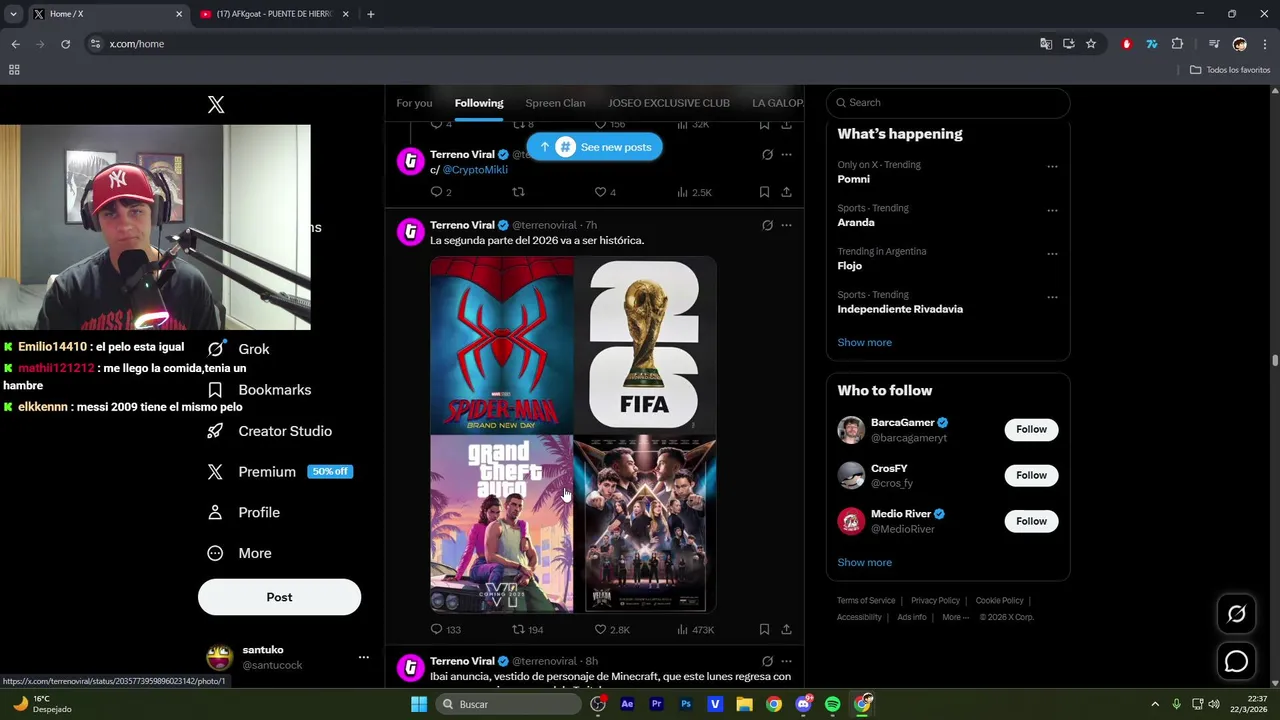Share the 2026 histórica post
The height and width of the screenshot is (720, 1280).
point(786,629)
